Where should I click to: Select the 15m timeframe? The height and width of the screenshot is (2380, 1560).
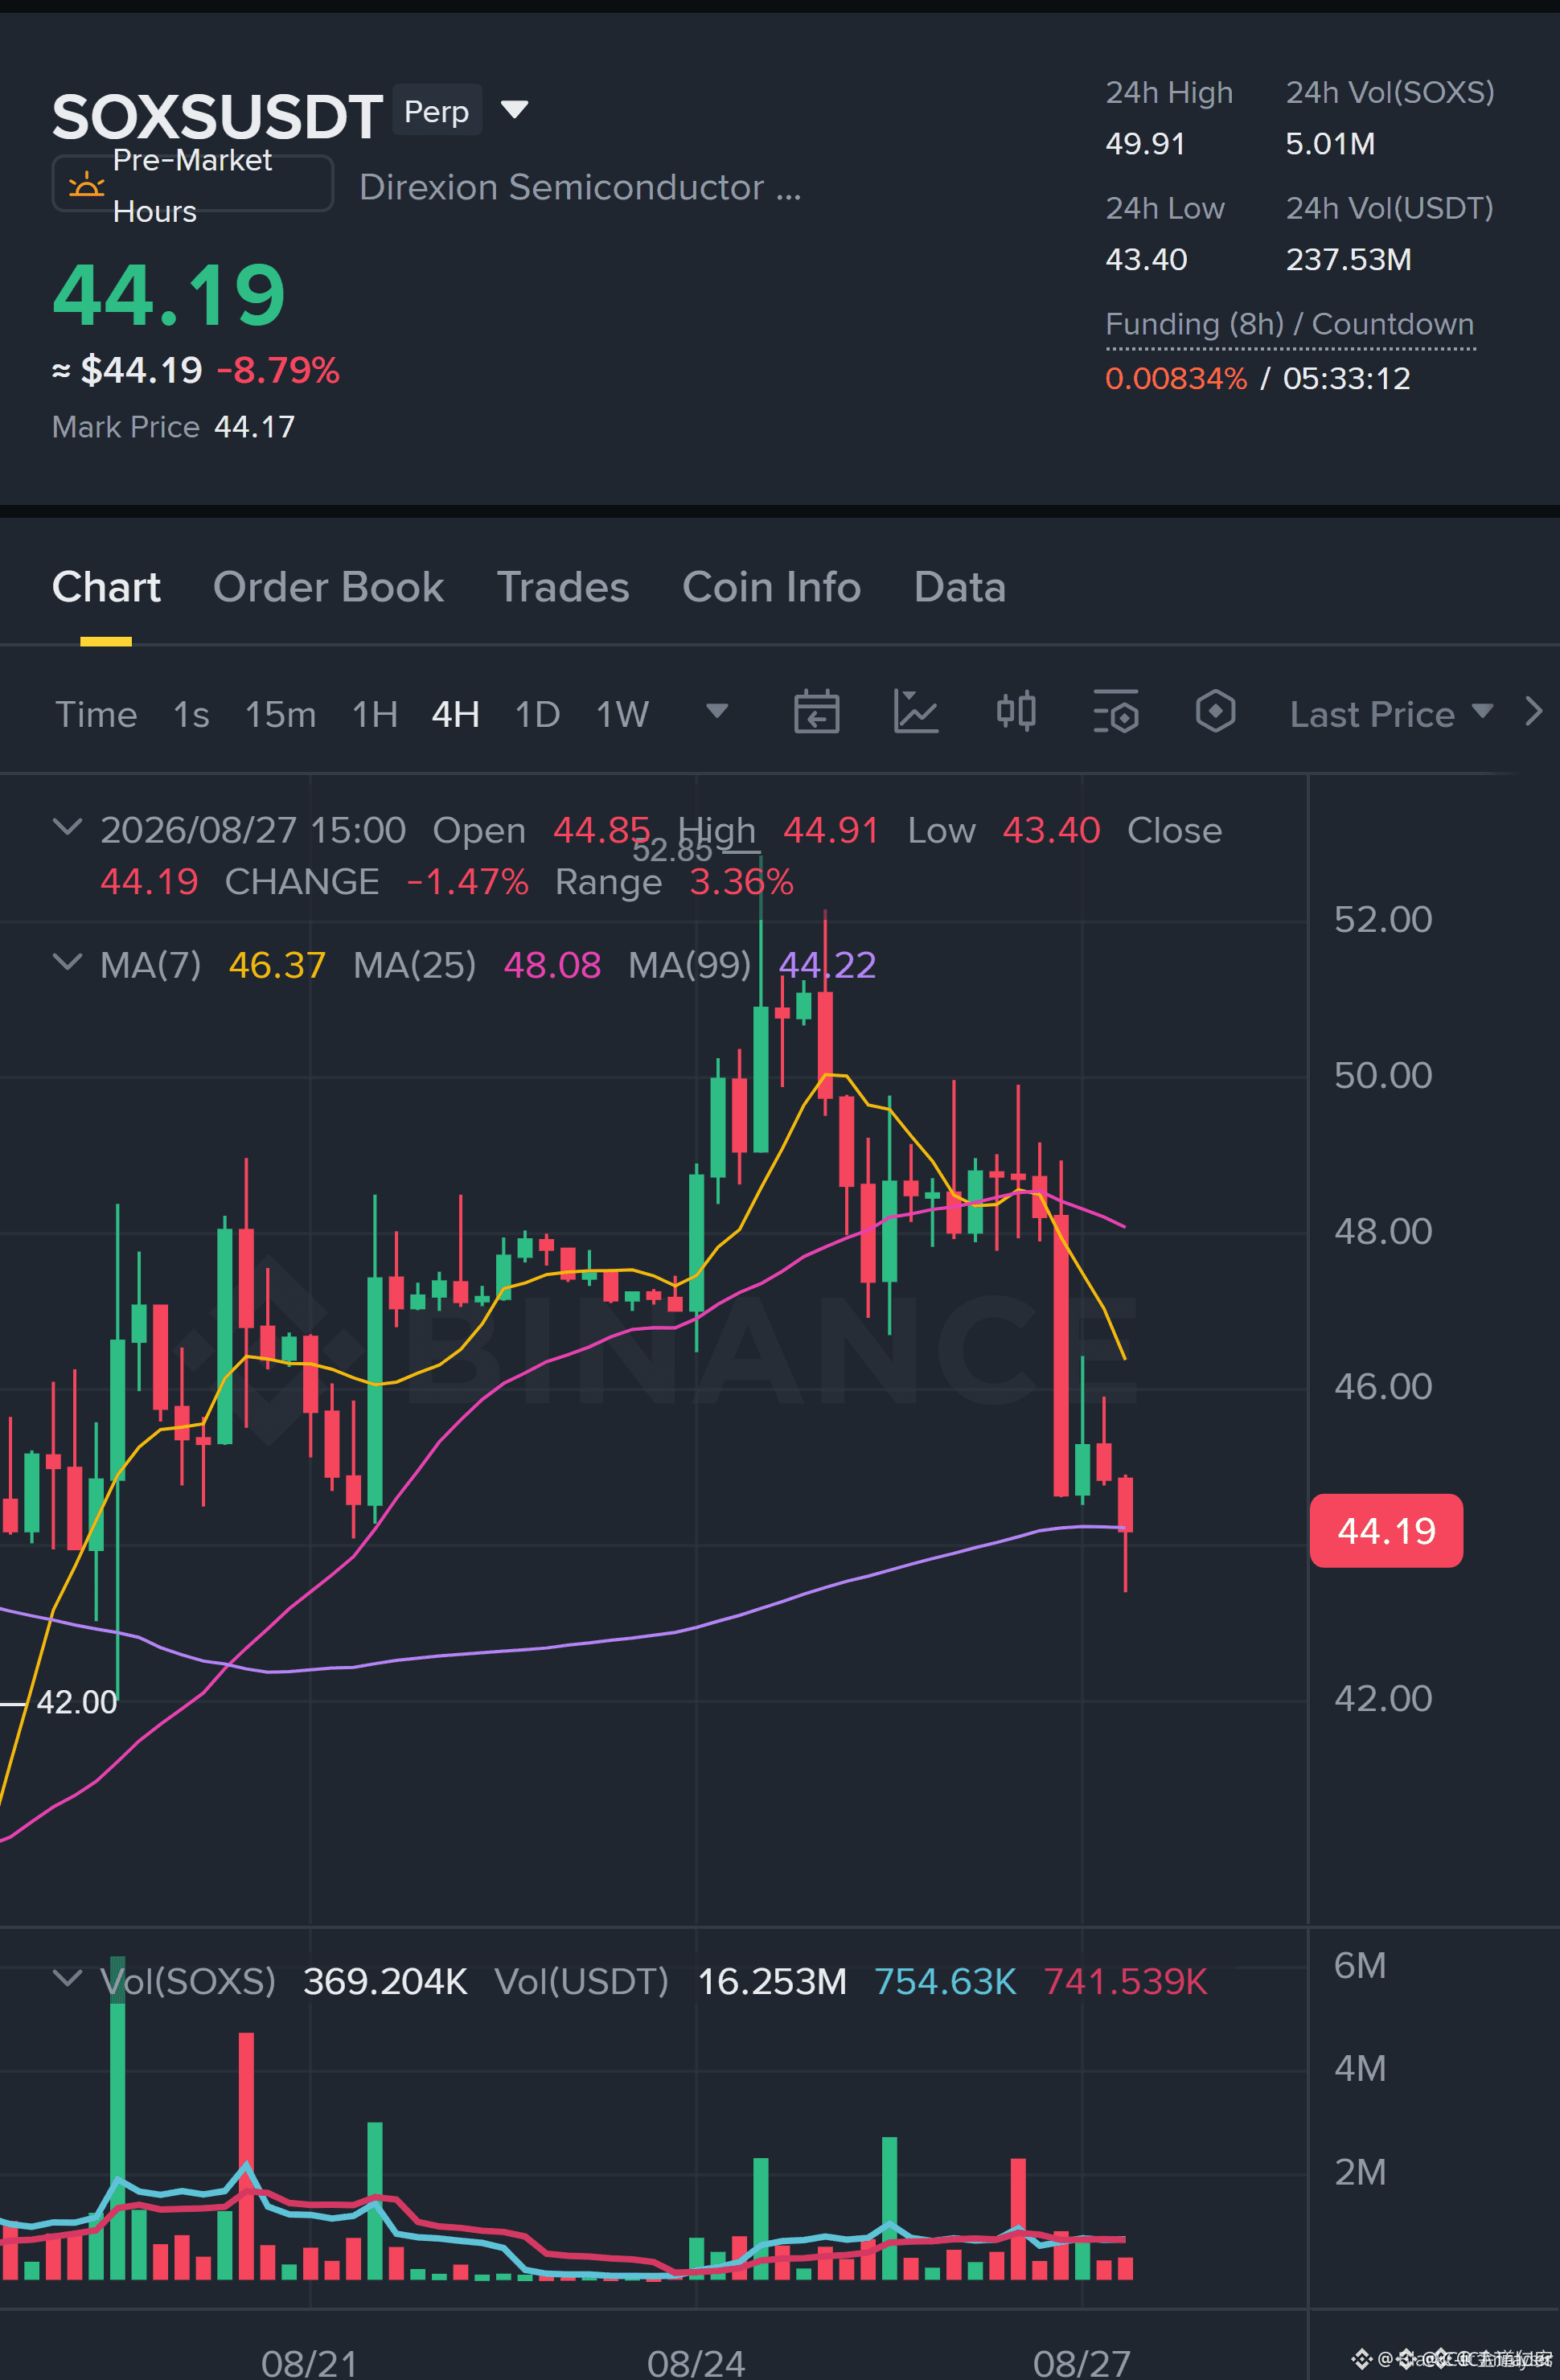(x=281, y=714)
